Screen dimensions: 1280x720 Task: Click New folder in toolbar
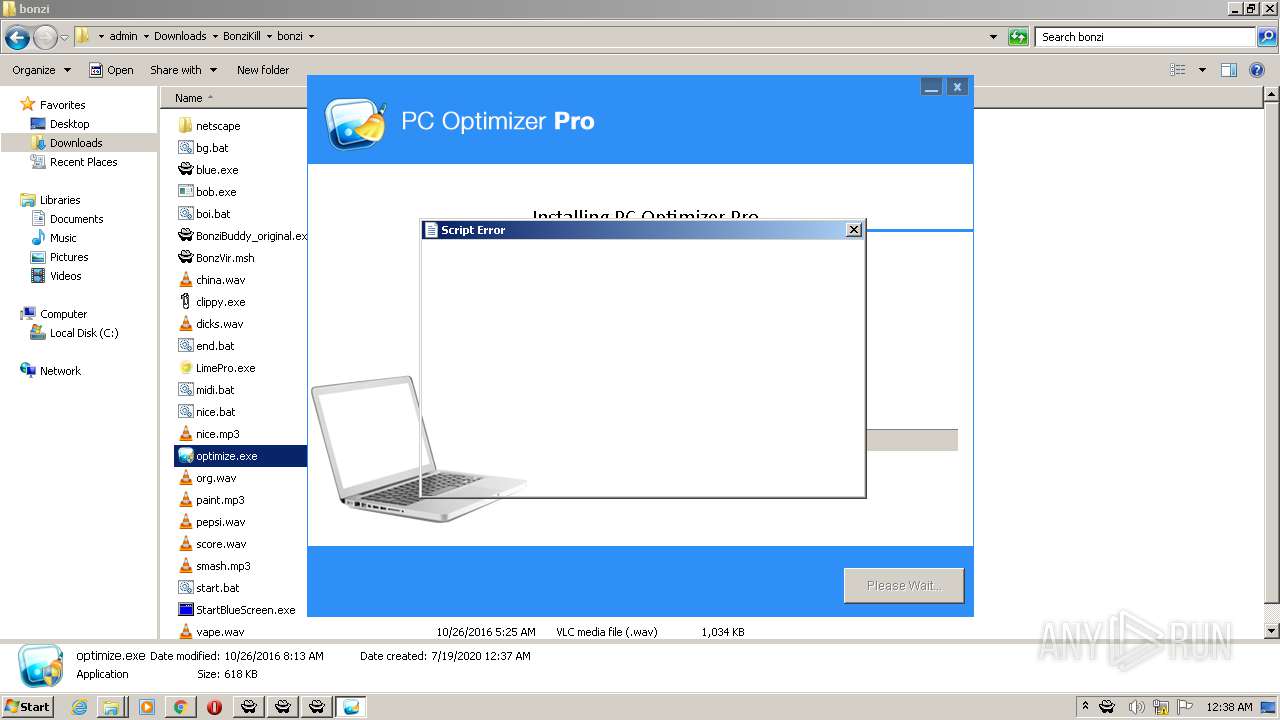(263, 70)
